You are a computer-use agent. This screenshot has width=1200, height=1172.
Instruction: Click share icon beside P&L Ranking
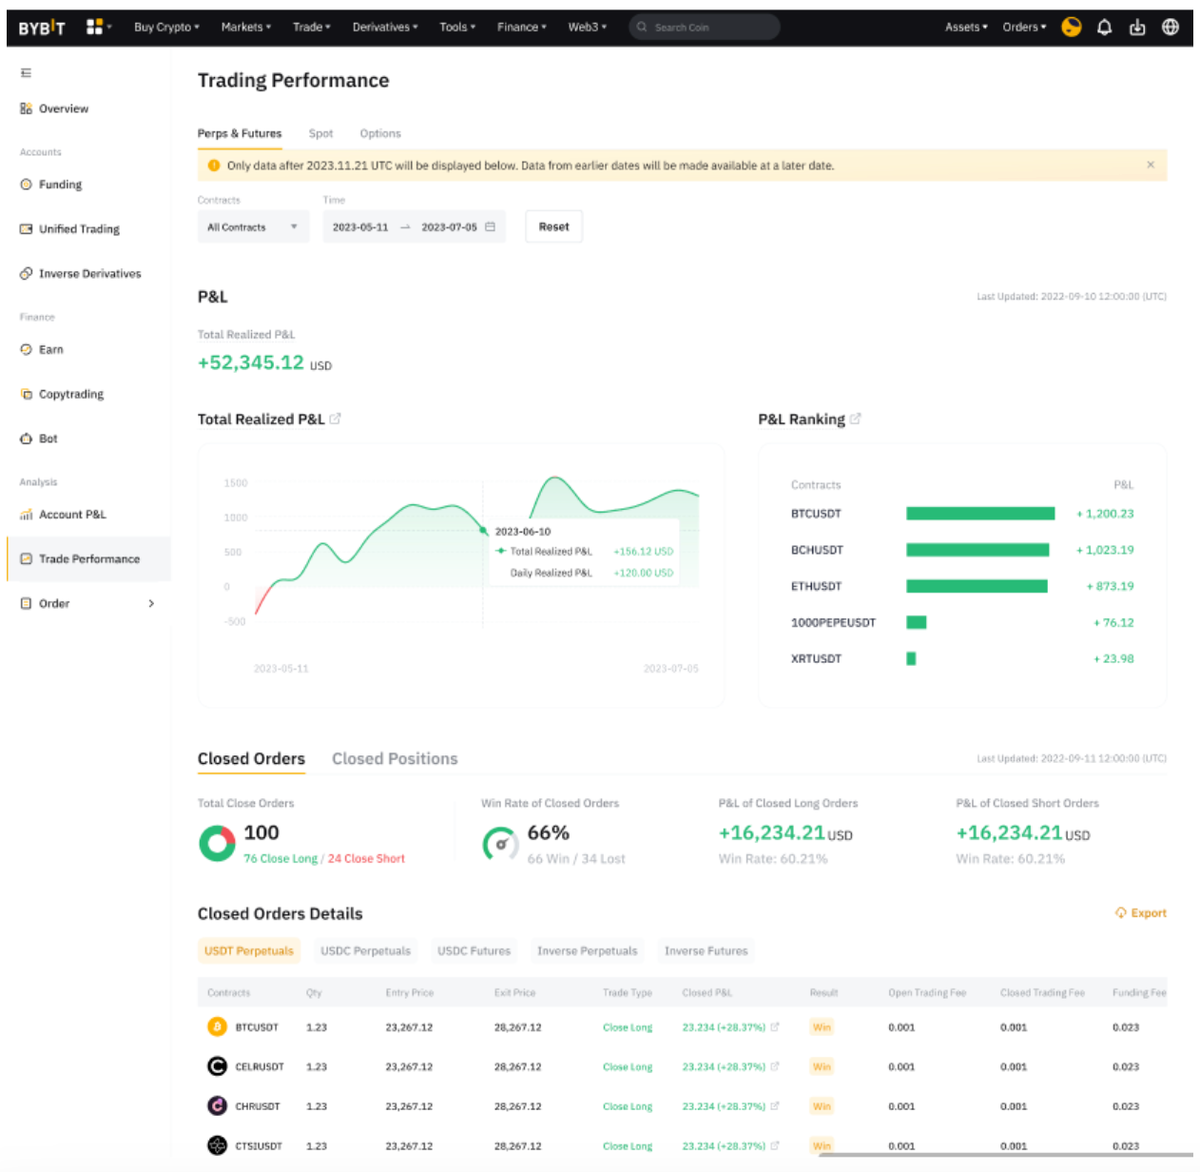click(x=855, y=419)
